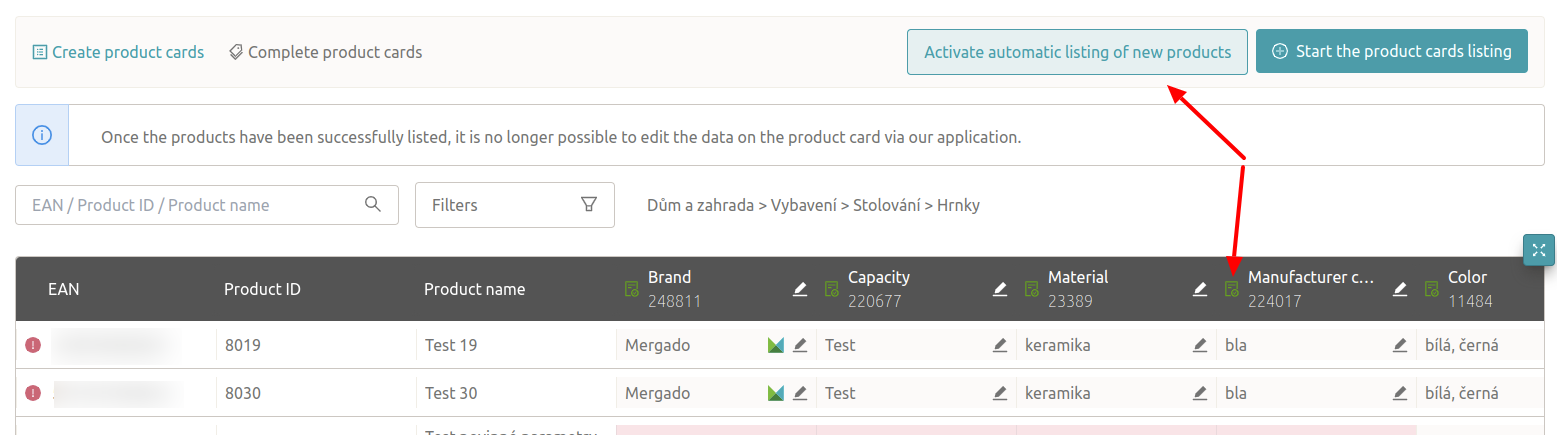
Task: Click the green icon beside Manufacturer header
Action: click(1232, 289)
